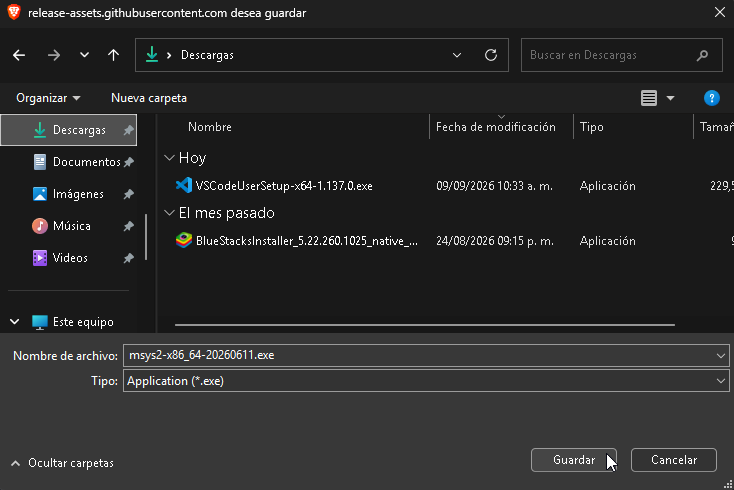Select VSCodeUserSetup-x64-1.137.0.exe file
This screenshot has height=490, width=734.
click(284, 186)
